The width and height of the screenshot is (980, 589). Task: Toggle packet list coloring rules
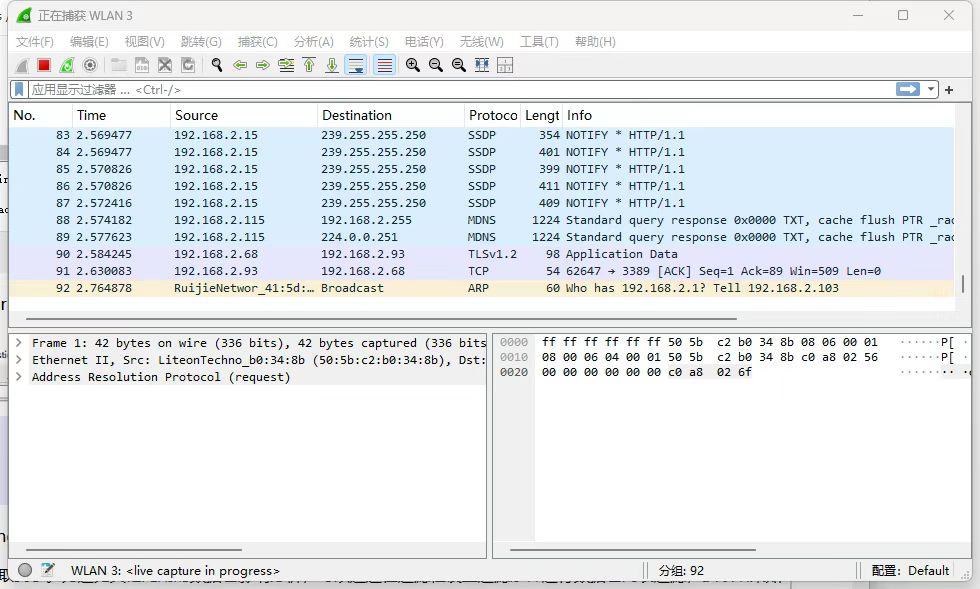click(x=384, y=65)
